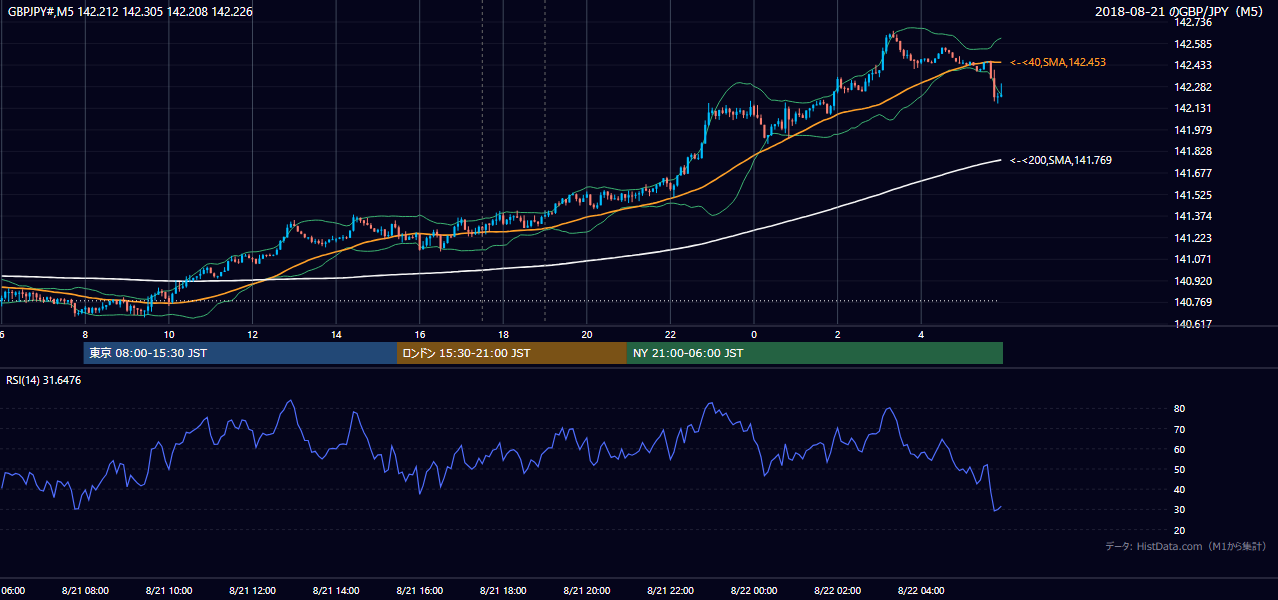This screenshot has width=1278, height=600.
Task: Click the 8/21 22:00 time axis label
Action: pos(670,591)
